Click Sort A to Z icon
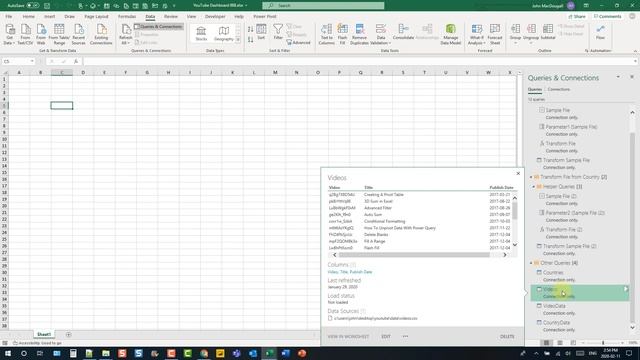Viewport: 640px width, 360px height. pyautogui.click(x=250, y=29)
